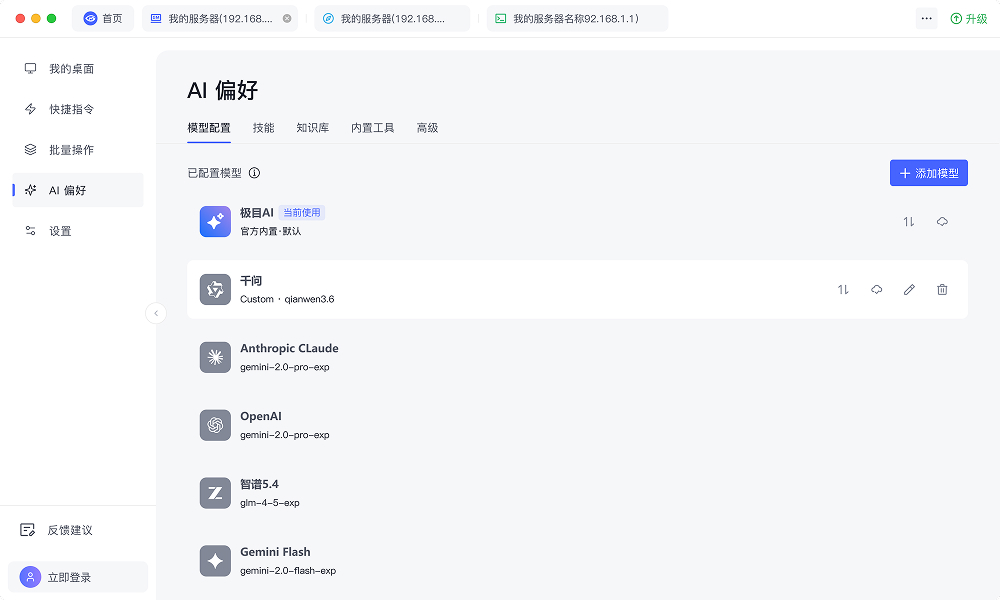The height and width of the screenshot is (600, 1000).
Task: Open the 首页 home tab
Action: point(103,18)
